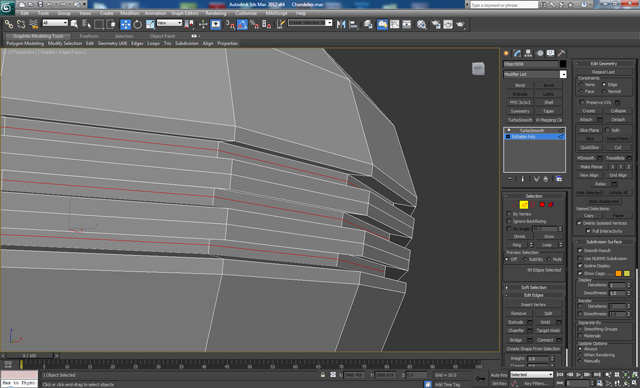Open the Selected key filter dropdown

pyautogui.click(x=531, y=375)
